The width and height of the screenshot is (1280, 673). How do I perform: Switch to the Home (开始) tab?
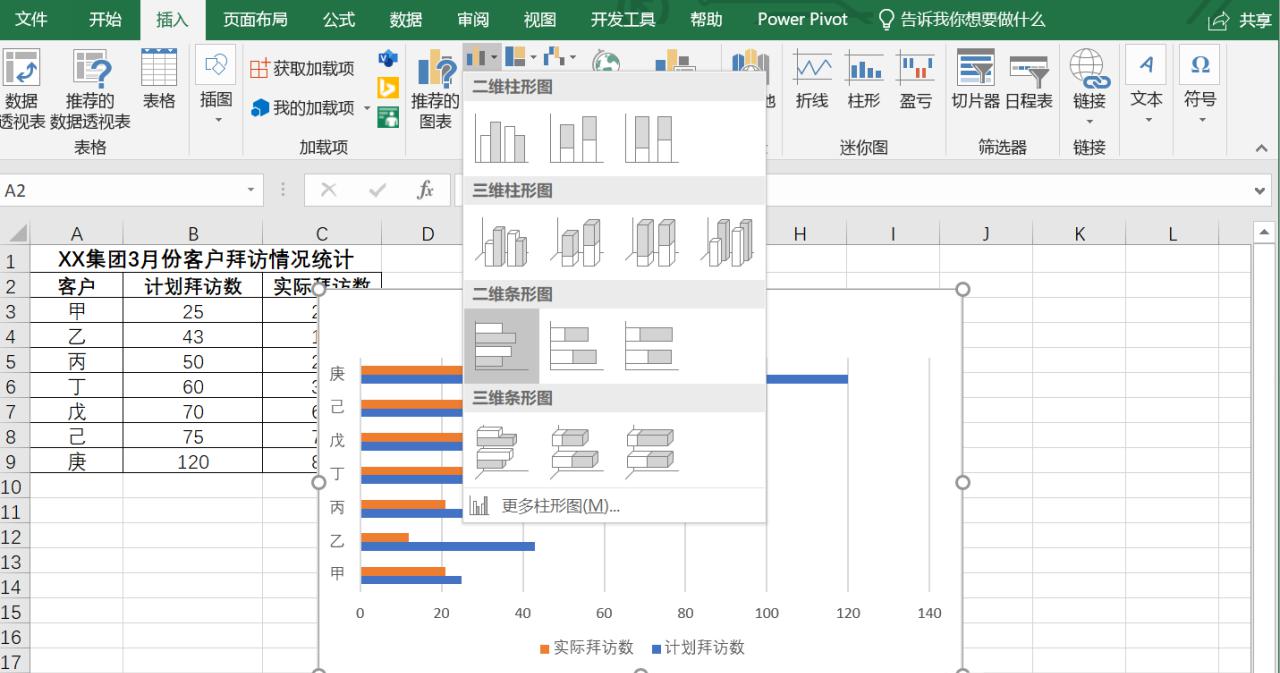point(105,20)
